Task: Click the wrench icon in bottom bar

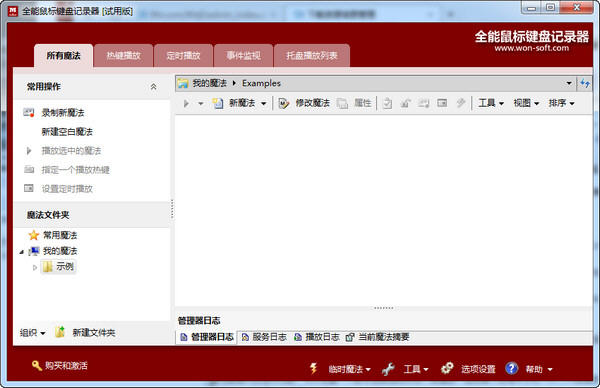Action: tap(388, 369)
